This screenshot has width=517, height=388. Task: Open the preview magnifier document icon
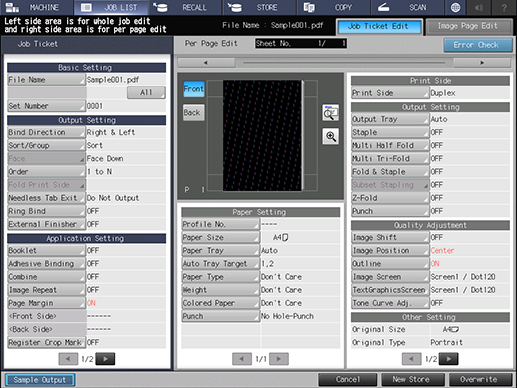tap(331, 113)
